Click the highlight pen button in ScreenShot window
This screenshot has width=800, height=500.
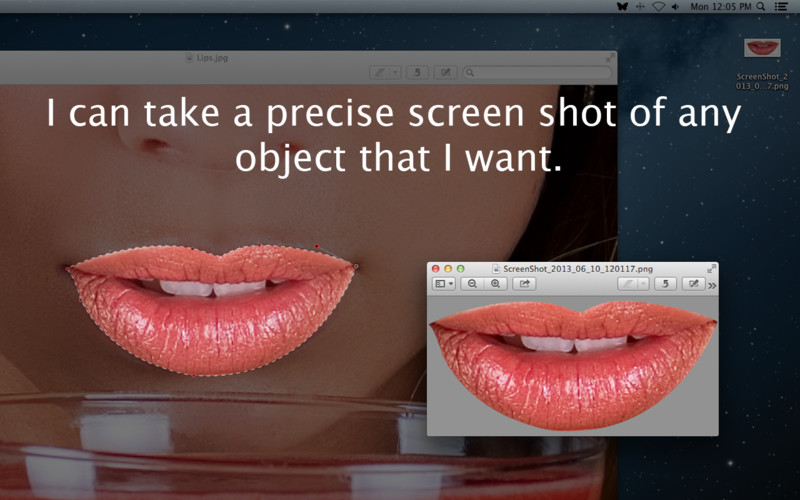[628, 284]
